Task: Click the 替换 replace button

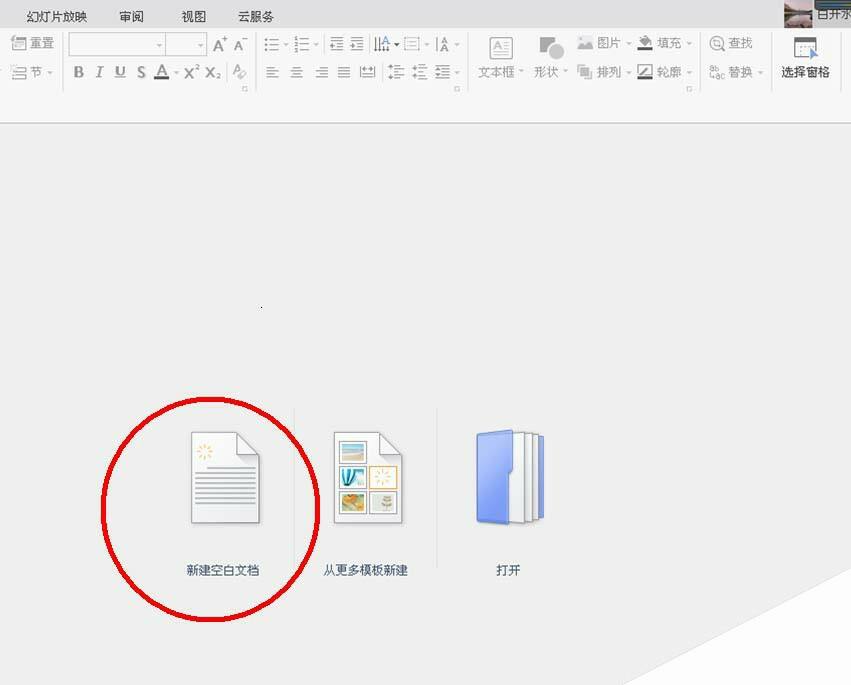Action: tap(735, 72)
